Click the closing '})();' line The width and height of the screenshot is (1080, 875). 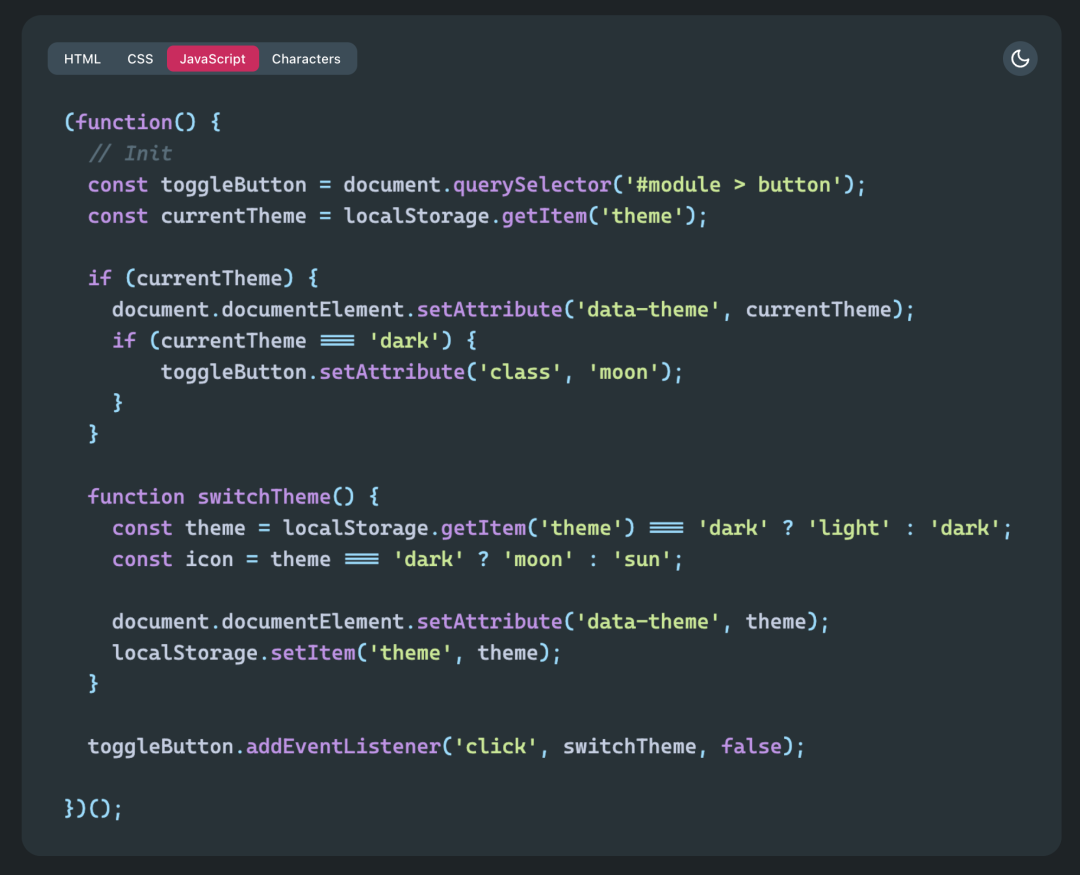point(93,808)
